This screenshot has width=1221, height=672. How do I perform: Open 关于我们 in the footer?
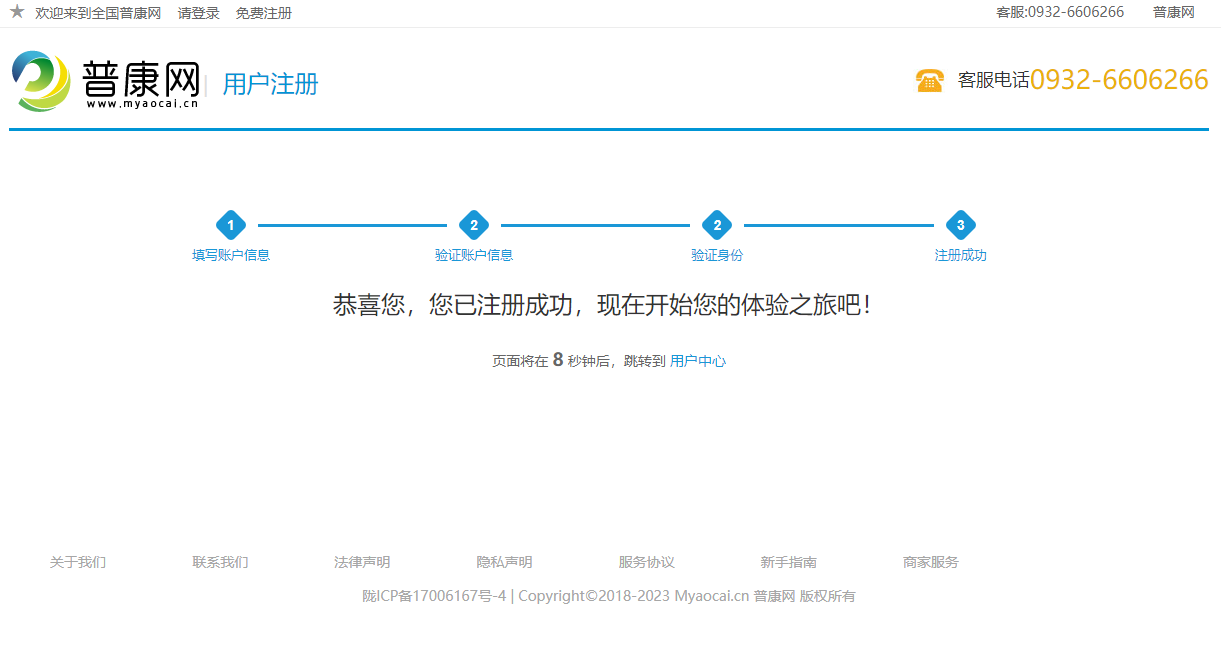[78, 562]
